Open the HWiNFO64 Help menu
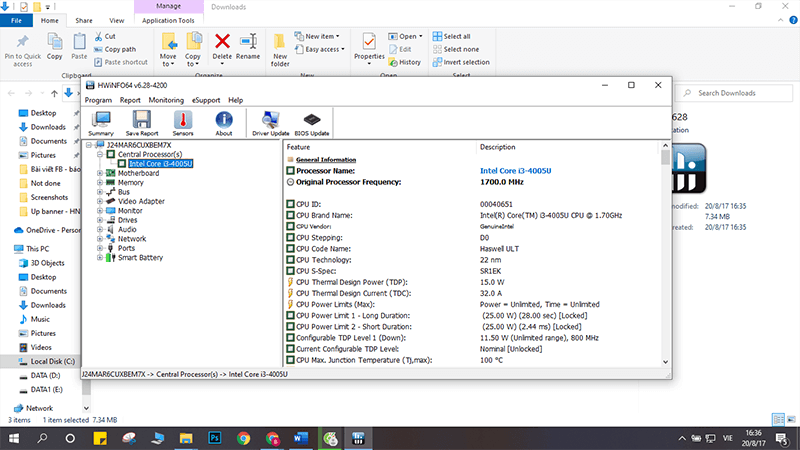The image size is (800, 450). click(x=235, y=100)
